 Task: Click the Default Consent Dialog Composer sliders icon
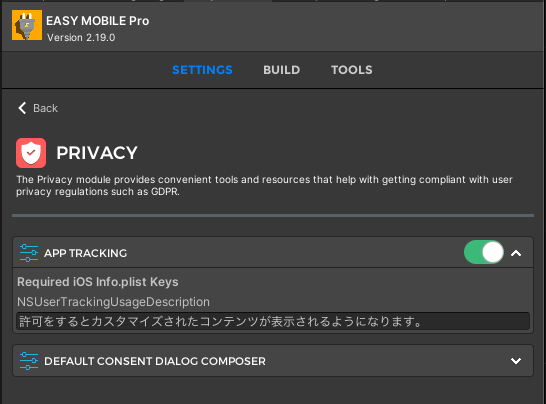[x=29, y=361]
